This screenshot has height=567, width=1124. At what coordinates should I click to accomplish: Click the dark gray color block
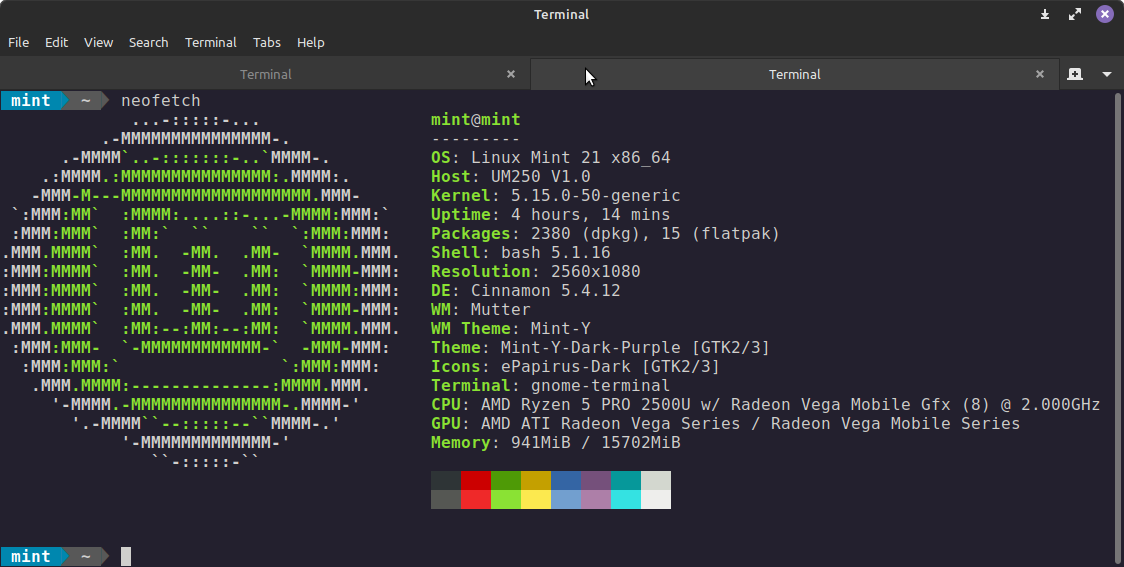click(446, 480)
